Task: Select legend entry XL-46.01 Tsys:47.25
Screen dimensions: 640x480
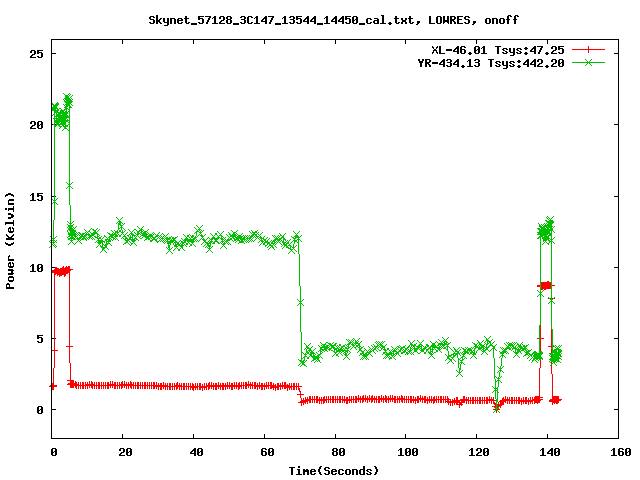Action: [498, 50]
